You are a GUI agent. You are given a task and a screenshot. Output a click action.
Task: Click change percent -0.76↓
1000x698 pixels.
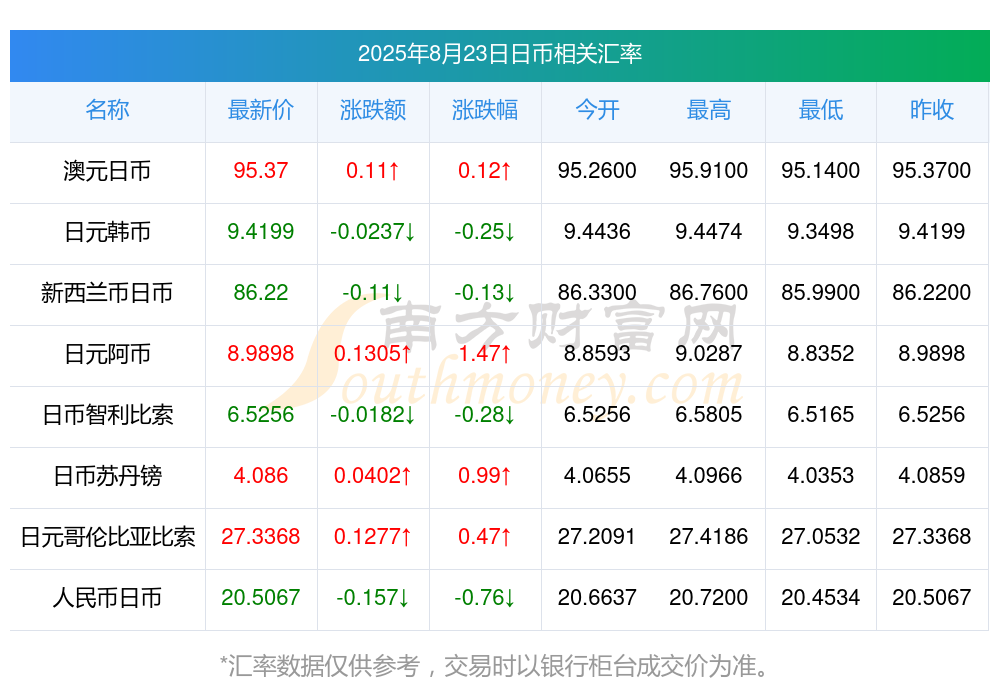(x=485, y=598)
